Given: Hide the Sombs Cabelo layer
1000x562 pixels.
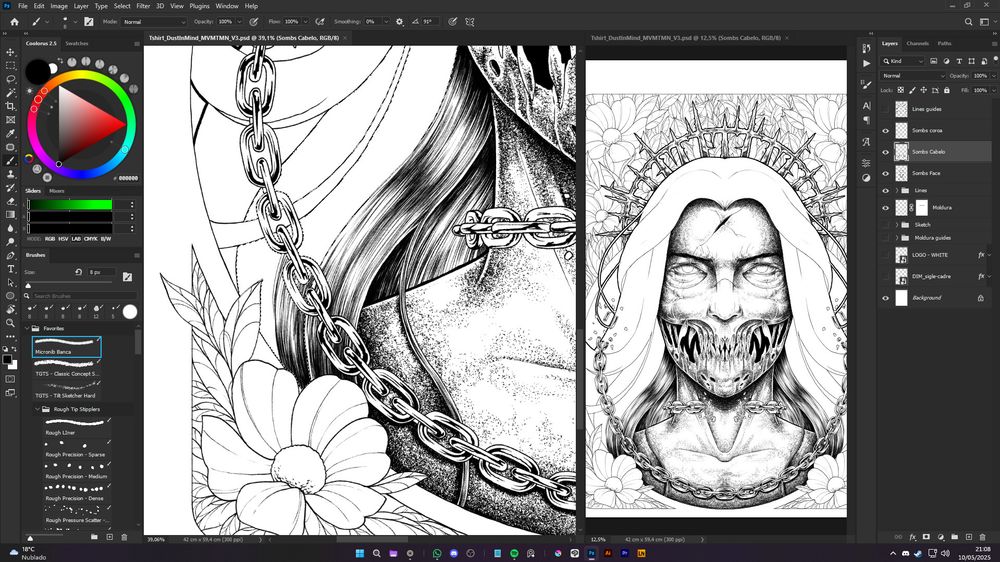Looking at the screenshot, I should point(885,152).
